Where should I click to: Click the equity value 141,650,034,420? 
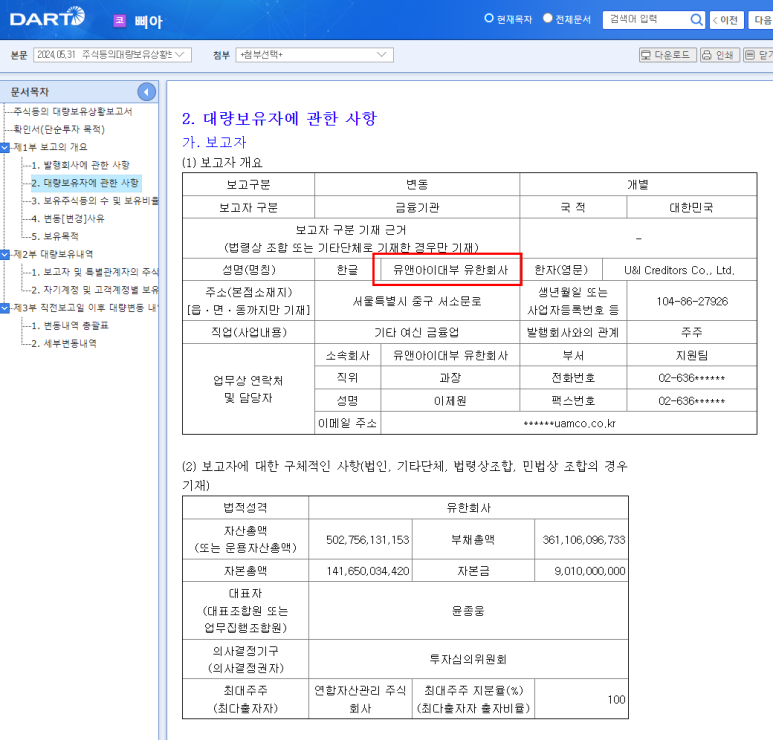coord(367,571)
